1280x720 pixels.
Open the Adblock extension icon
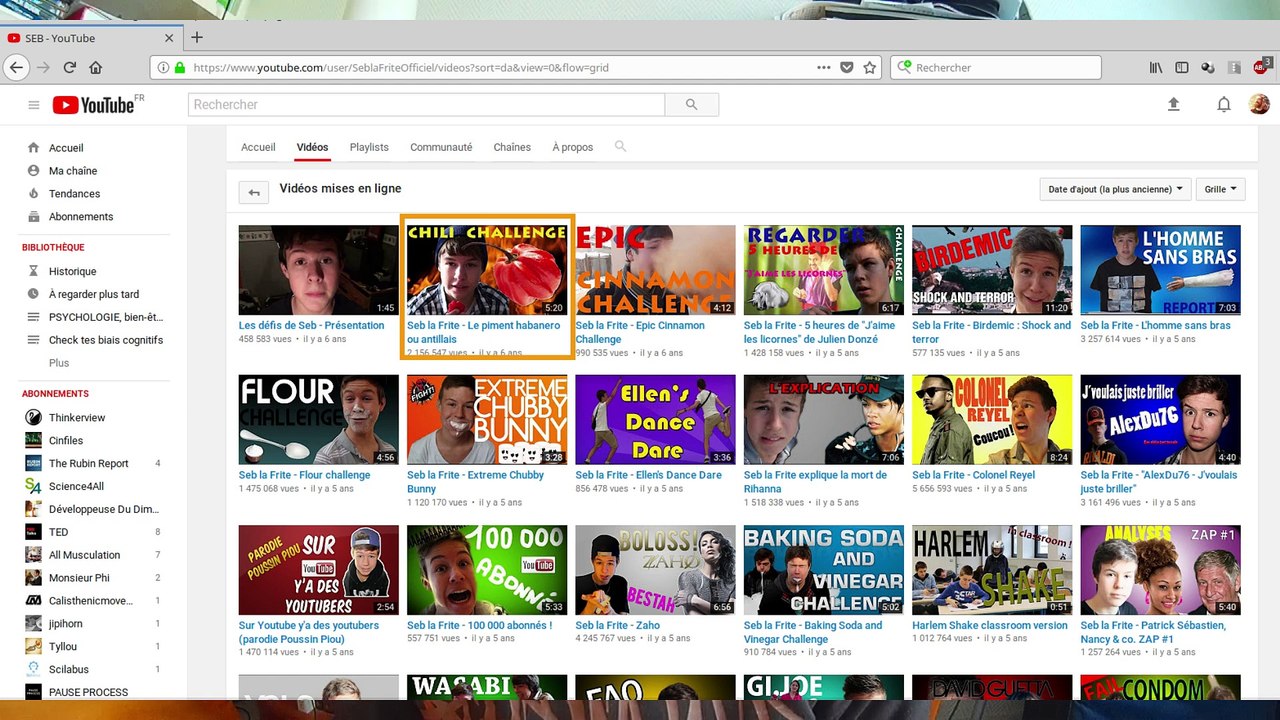click(1262, 66)
